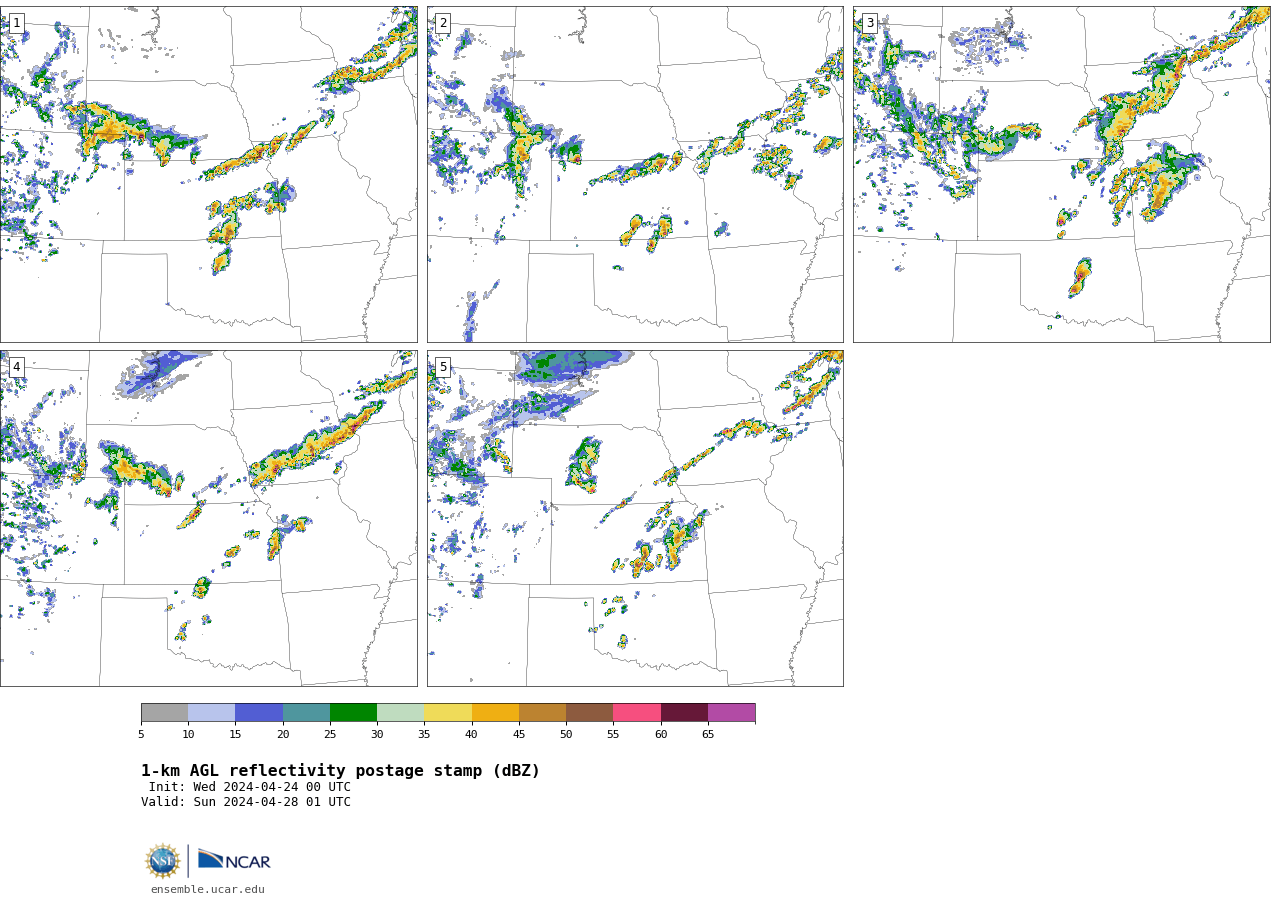Select the teal 20-25 dBZ swatch

point(306,713)
